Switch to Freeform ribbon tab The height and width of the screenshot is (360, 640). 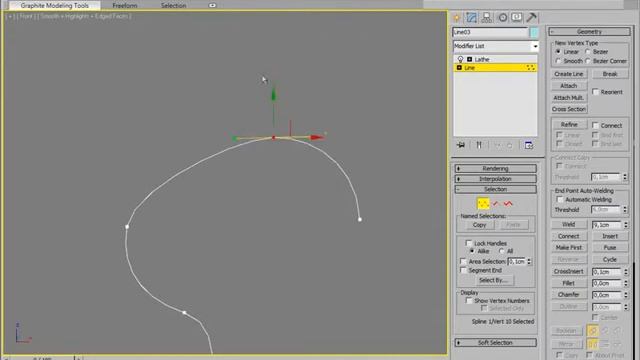click(x=125, y=6)
